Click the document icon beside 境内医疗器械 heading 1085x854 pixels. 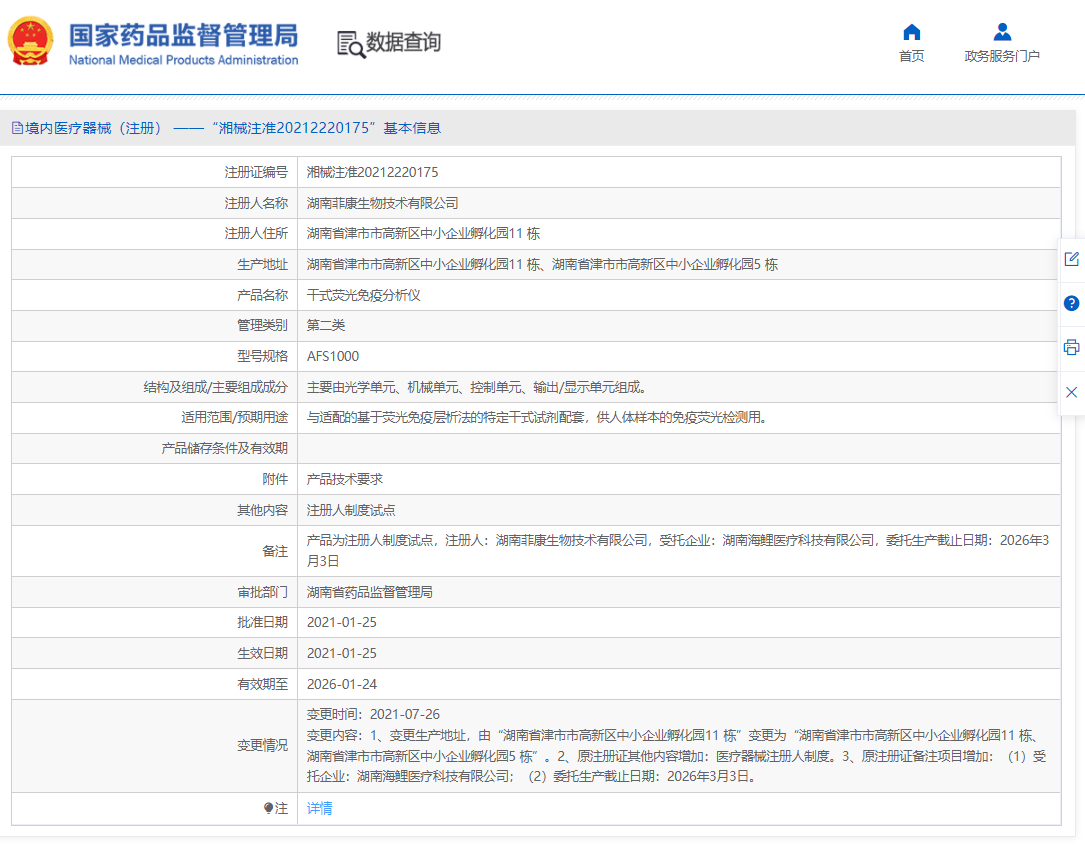pyautogui.click(x=17, y=128)
